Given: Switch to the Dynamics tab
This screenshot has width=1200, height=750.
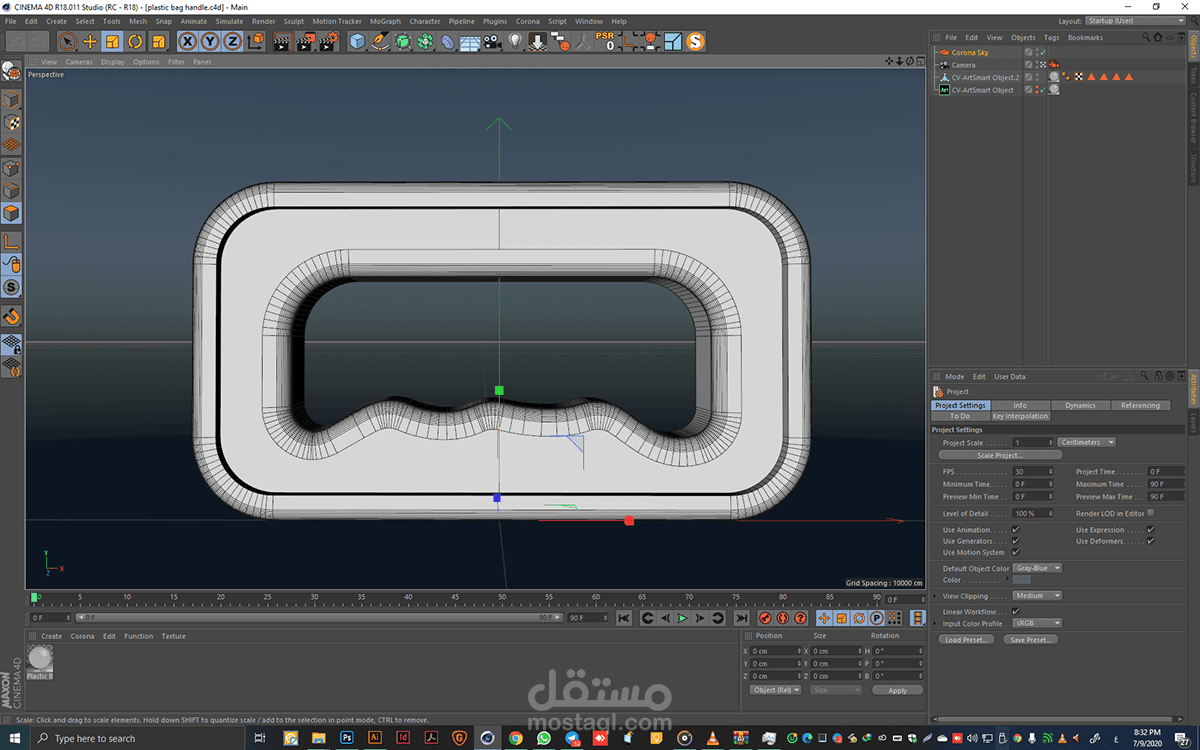Looking at the screenshot, I should coord(1080,405).
